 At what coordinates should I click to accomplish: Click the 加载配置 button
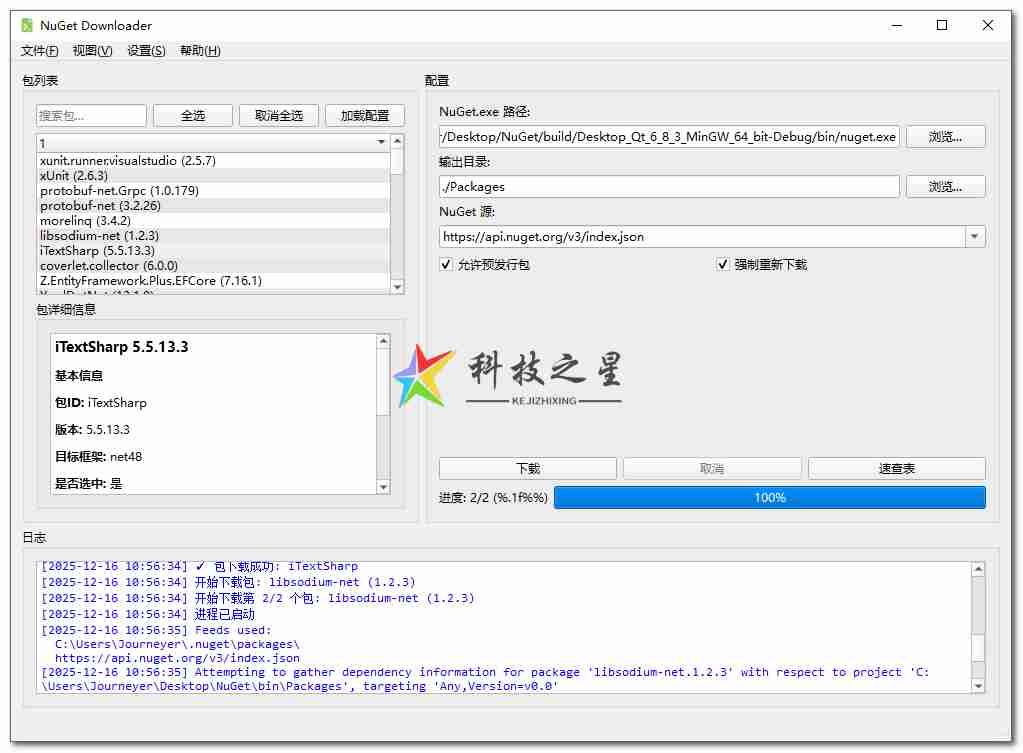pos(364,116)
